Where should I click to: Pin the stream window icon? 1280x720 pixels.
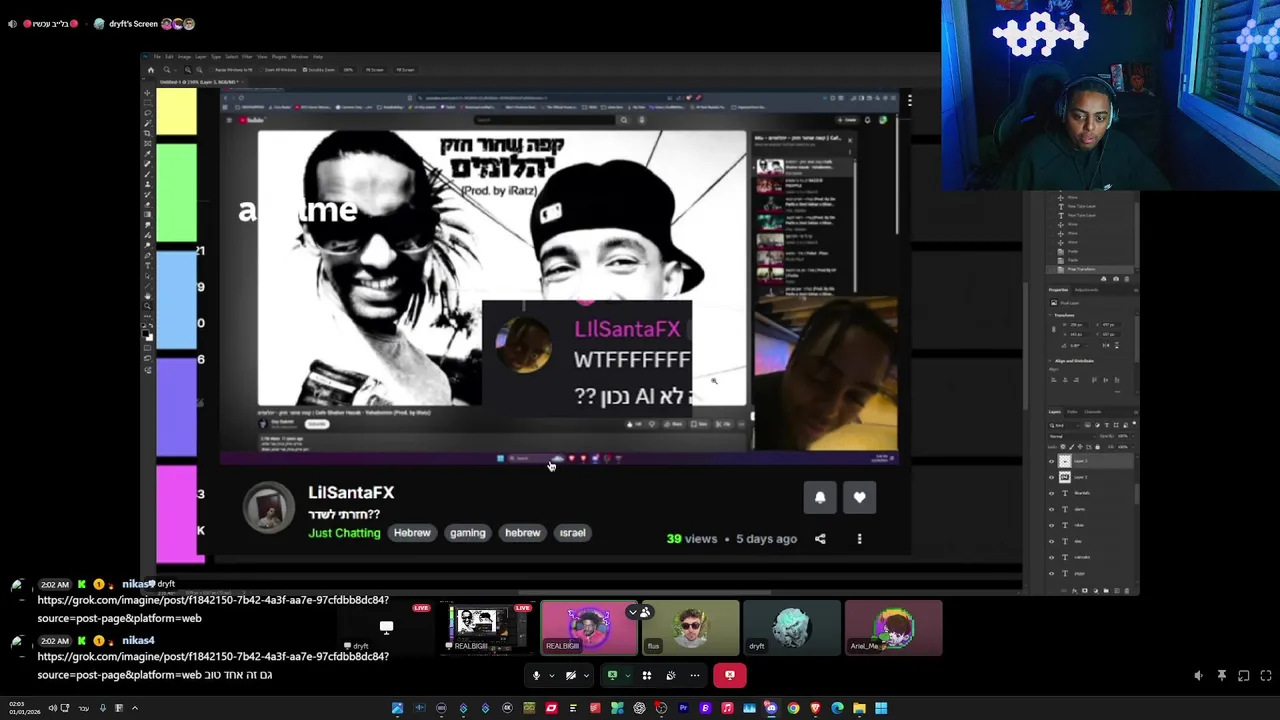coord(1221,676)
